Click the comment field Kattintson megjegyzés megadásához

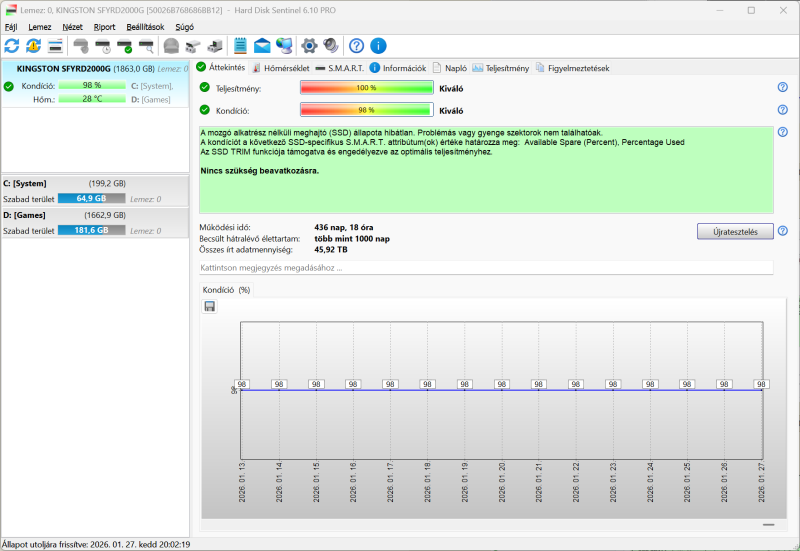(486, 267)
